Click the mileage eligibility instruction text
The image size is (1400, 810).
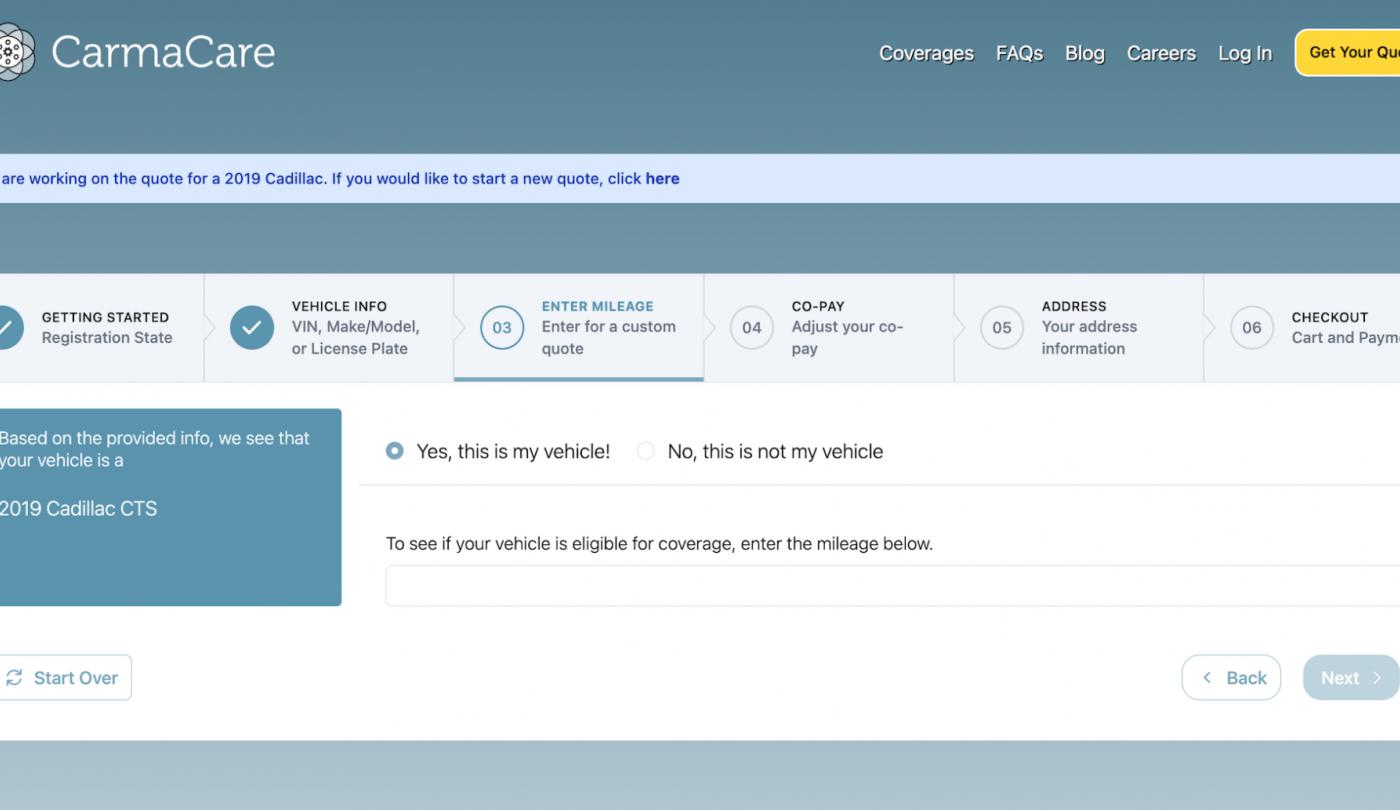point(659,544)
